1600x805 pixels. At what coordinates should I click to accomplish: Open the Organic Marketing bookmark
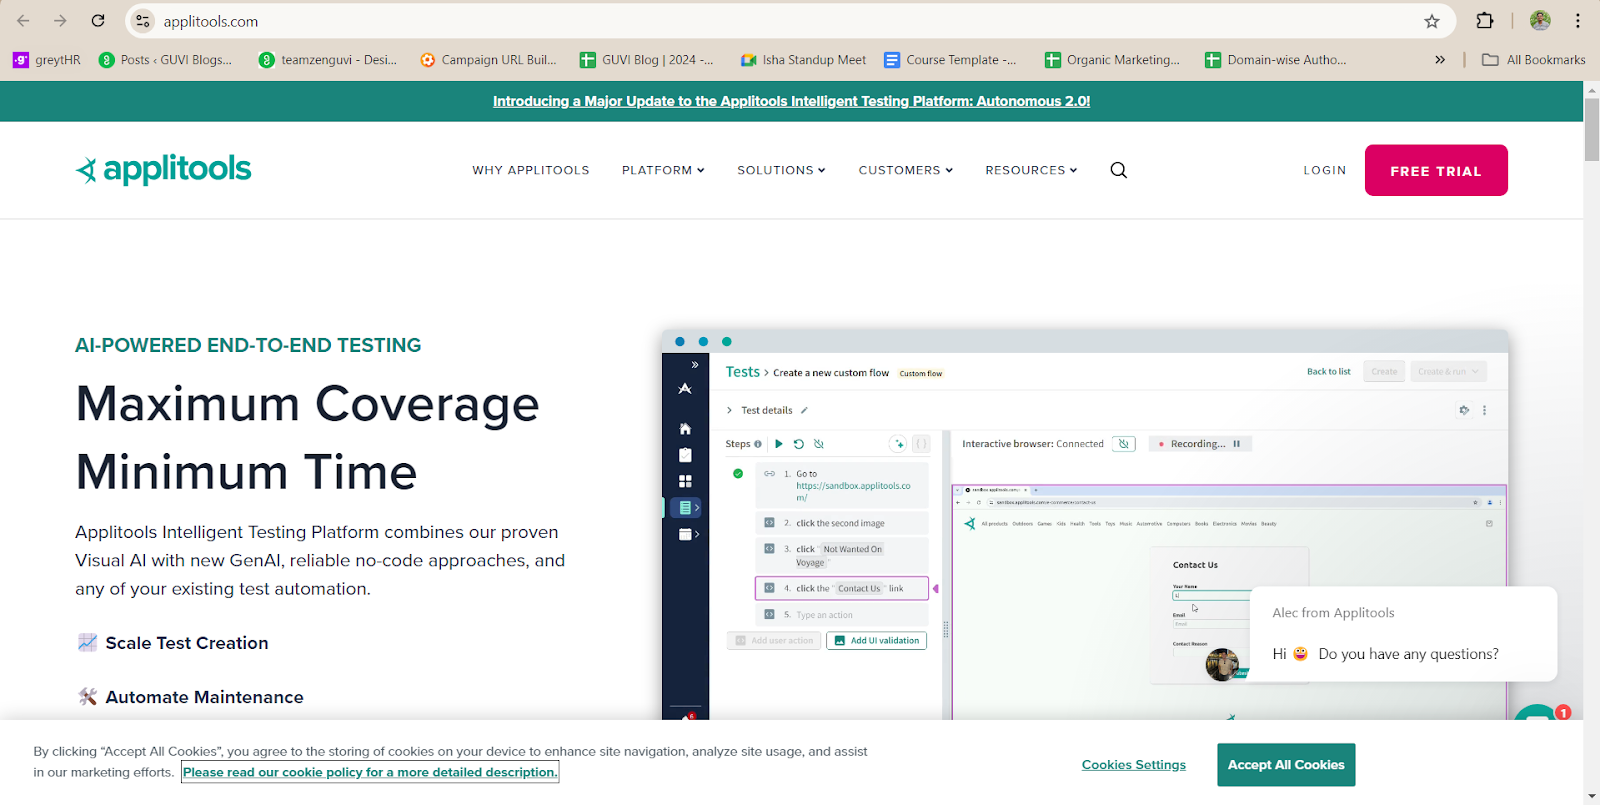(x=1112, y=60)
